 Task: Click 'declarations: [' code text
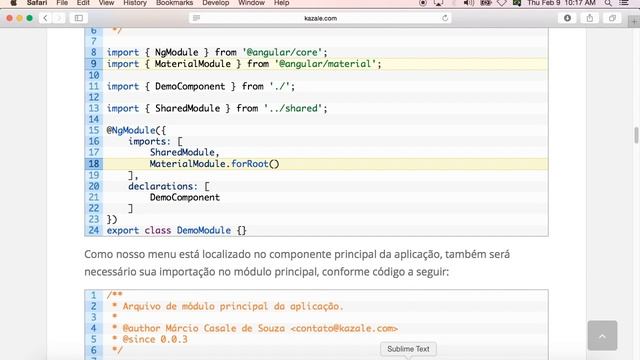coord(169,186)
